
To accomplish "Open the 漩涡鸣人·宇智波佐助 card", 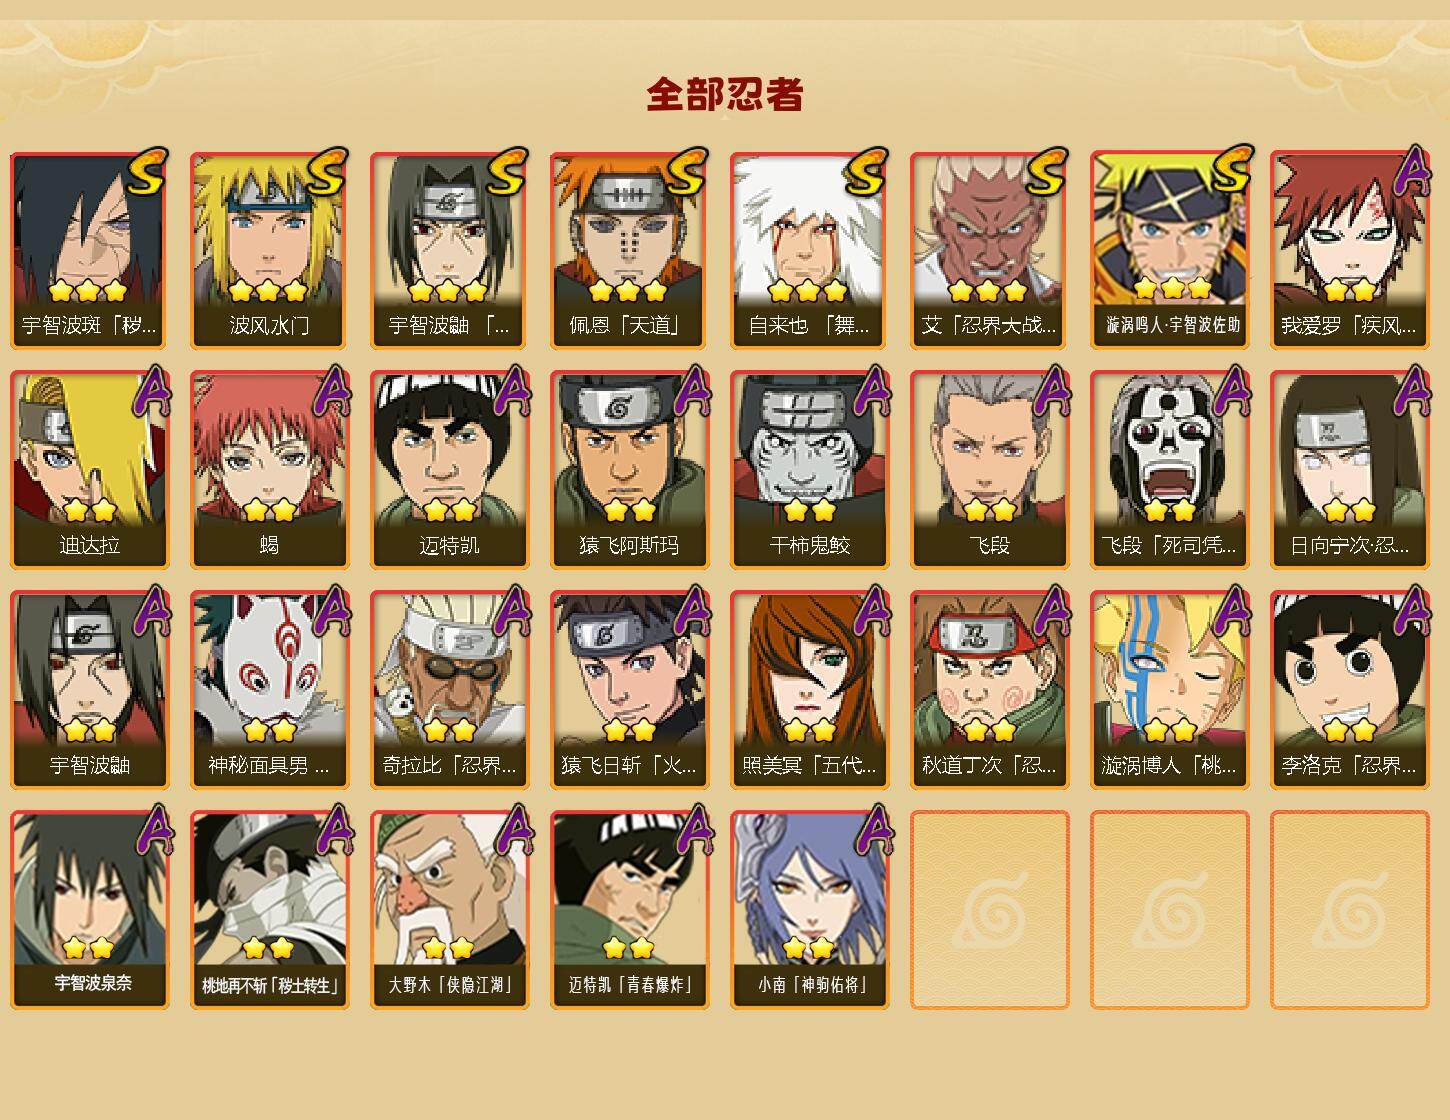I will [x=1169, y=250].
